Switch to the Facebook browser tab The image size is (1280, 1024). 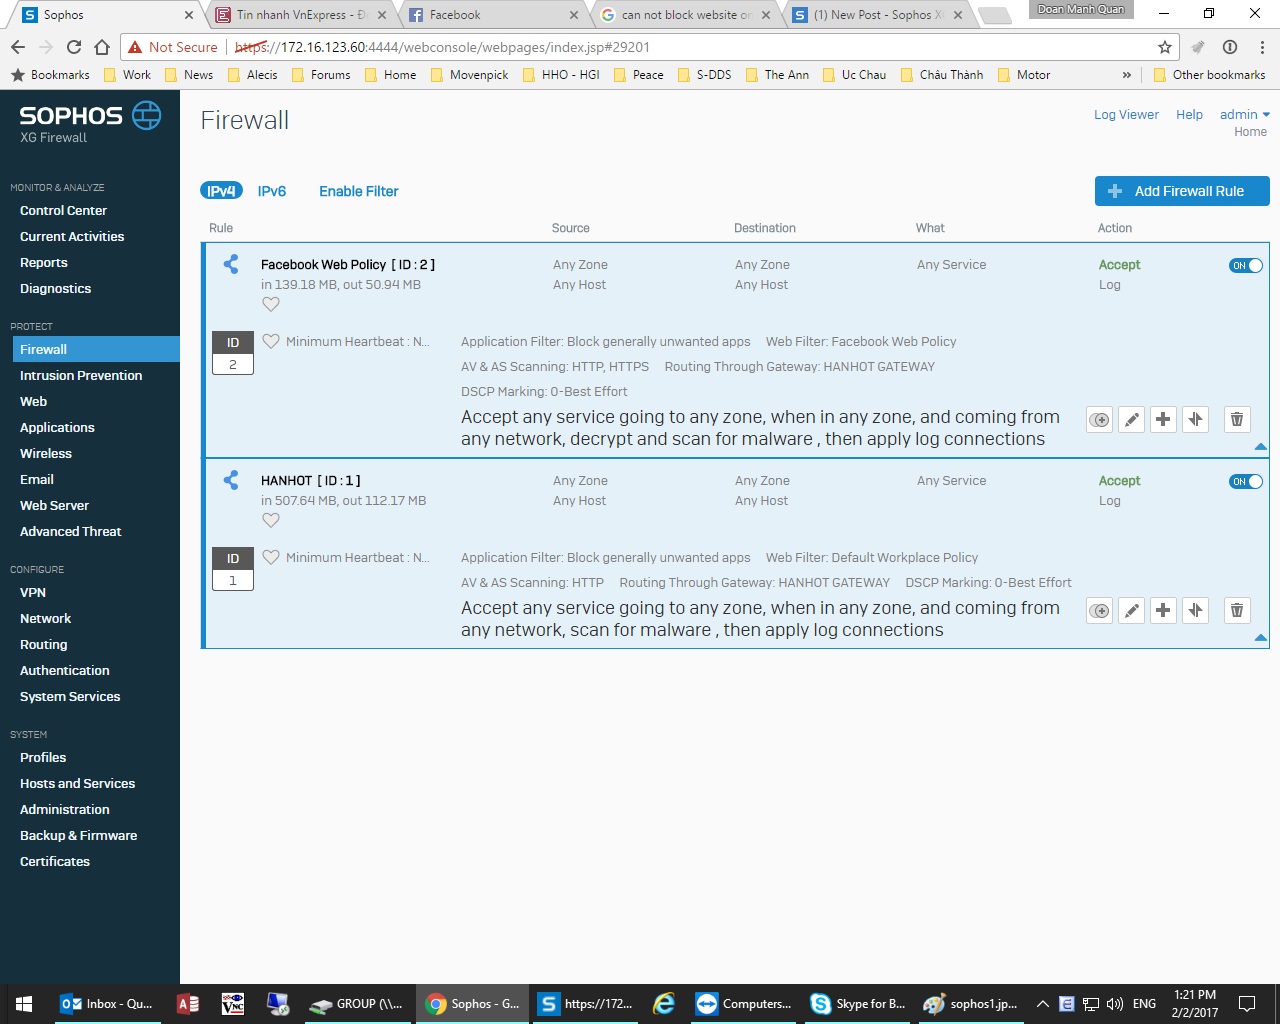click(x=492, y=15)
